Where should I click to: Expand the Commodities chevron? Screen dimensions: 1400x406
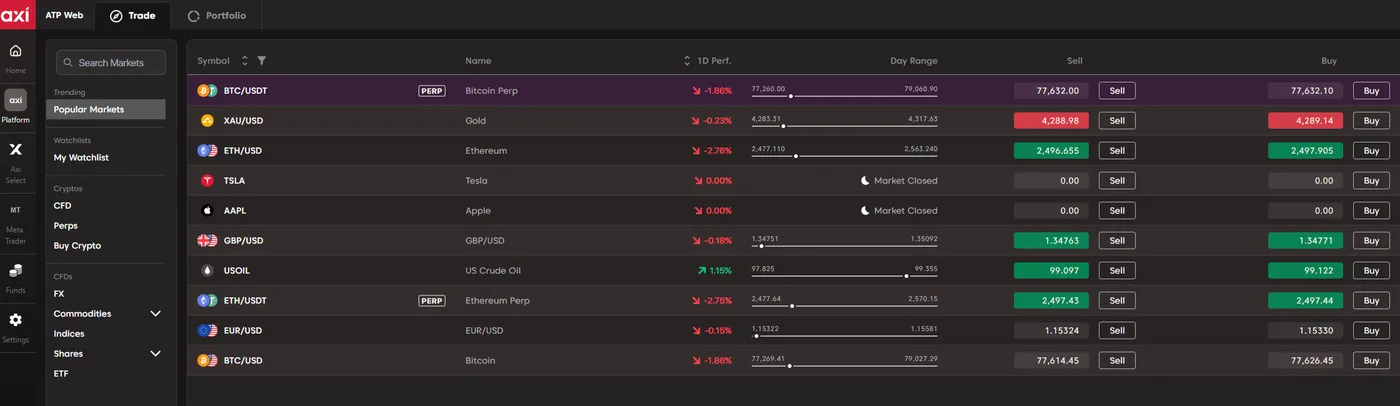pos(155,313)
